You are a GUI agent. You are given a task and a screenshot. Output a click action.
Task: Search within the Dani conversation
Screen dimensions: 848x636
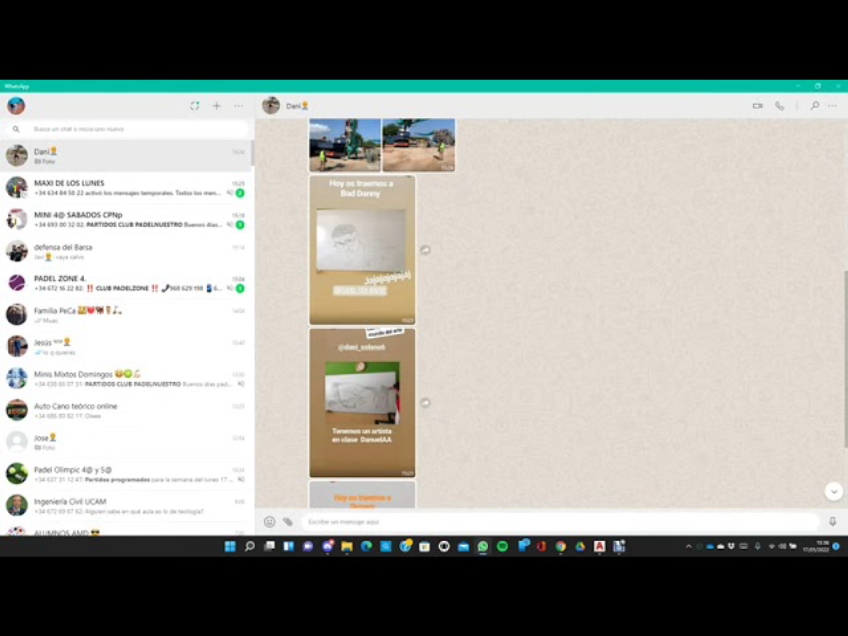pyautogui.click(x=814, y=105)
